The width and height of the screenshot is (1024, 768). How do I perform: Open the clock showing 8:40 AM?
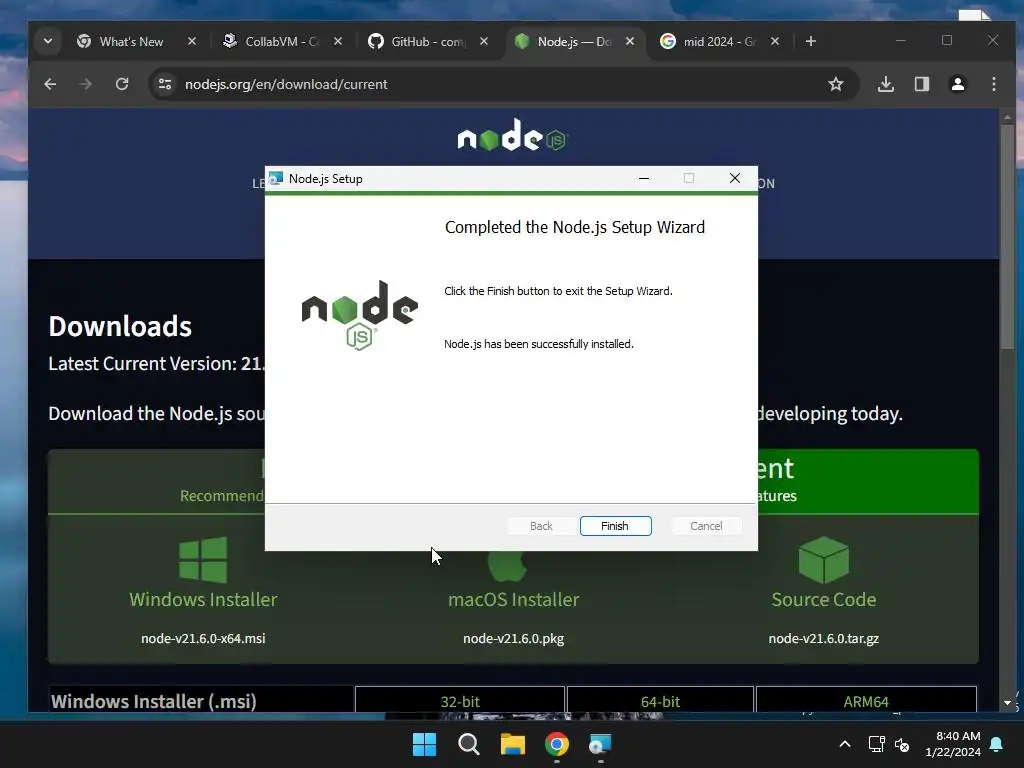[x=953, y=744]
